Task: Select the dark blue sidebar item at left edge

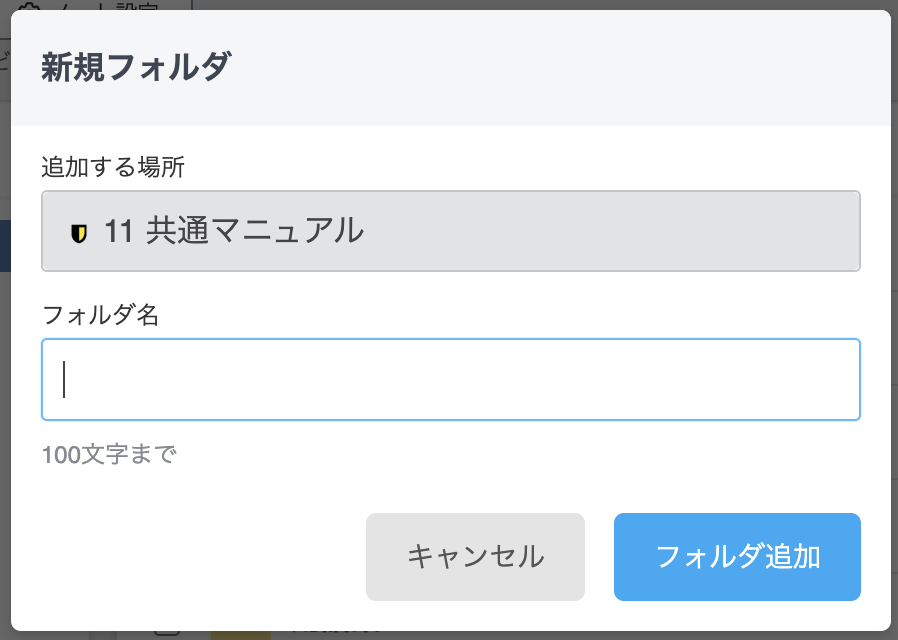Action: point(5,246)
